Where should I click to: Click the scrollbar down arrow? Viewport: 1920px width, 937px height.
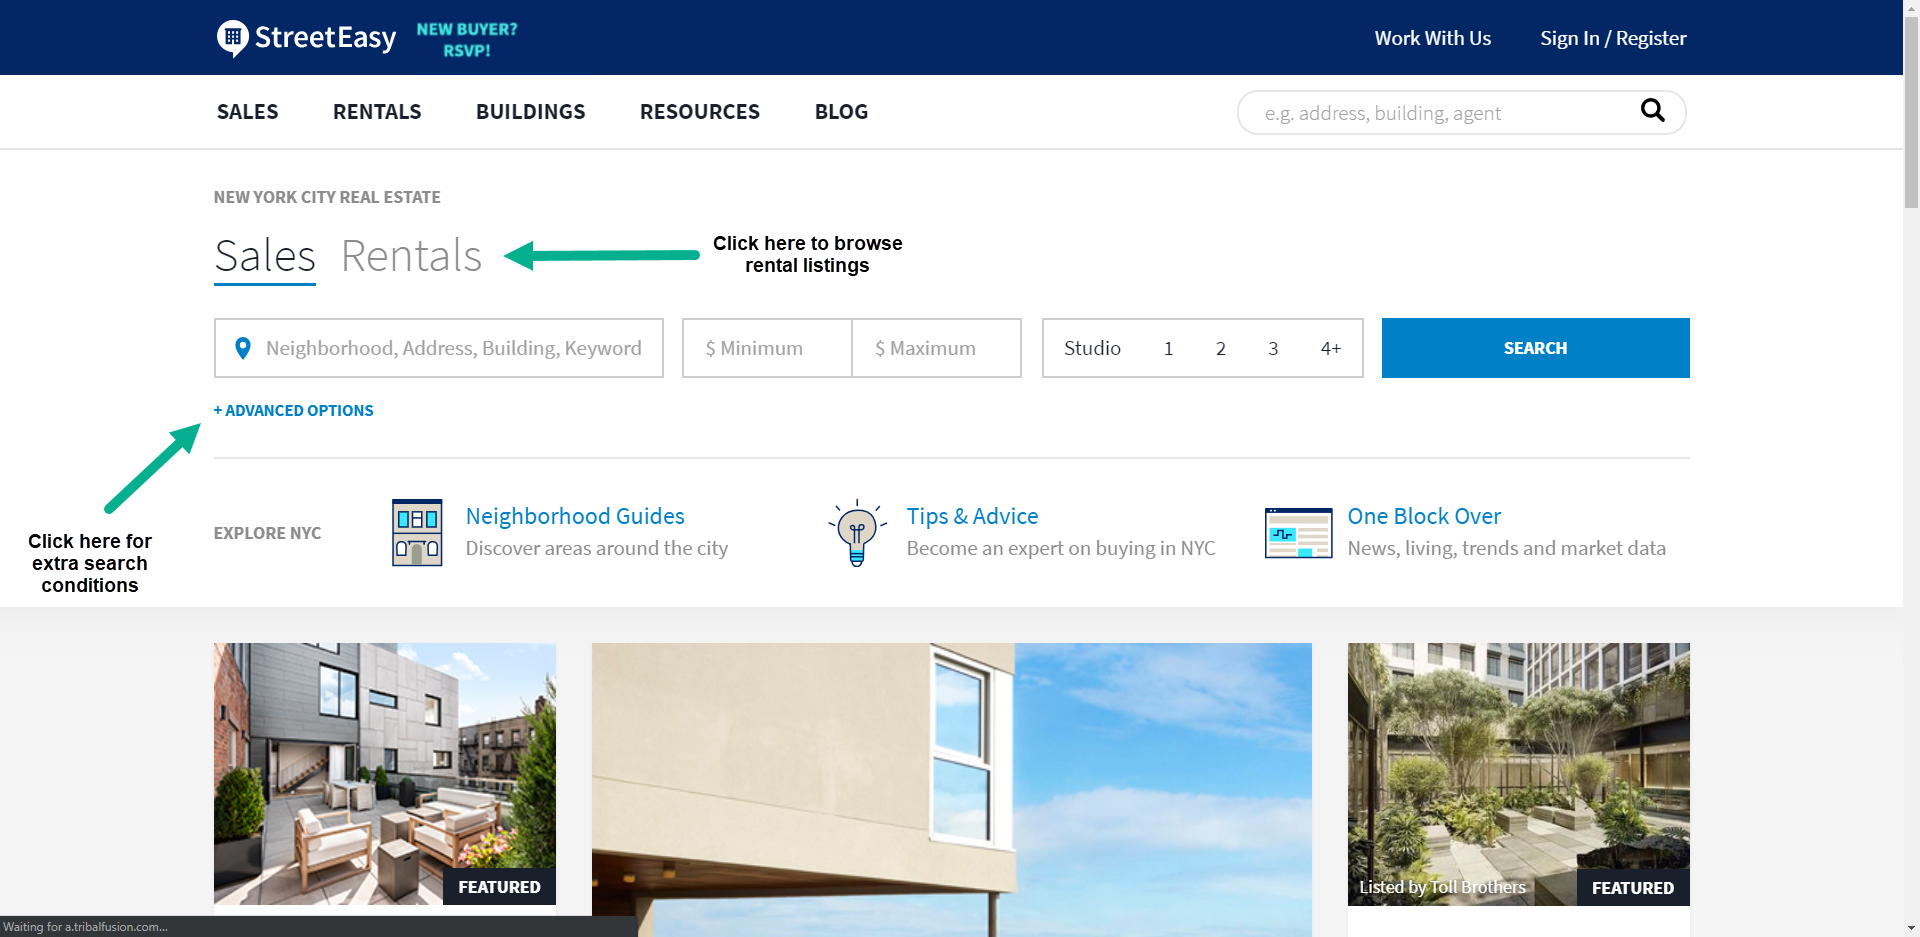[1911, 928]
